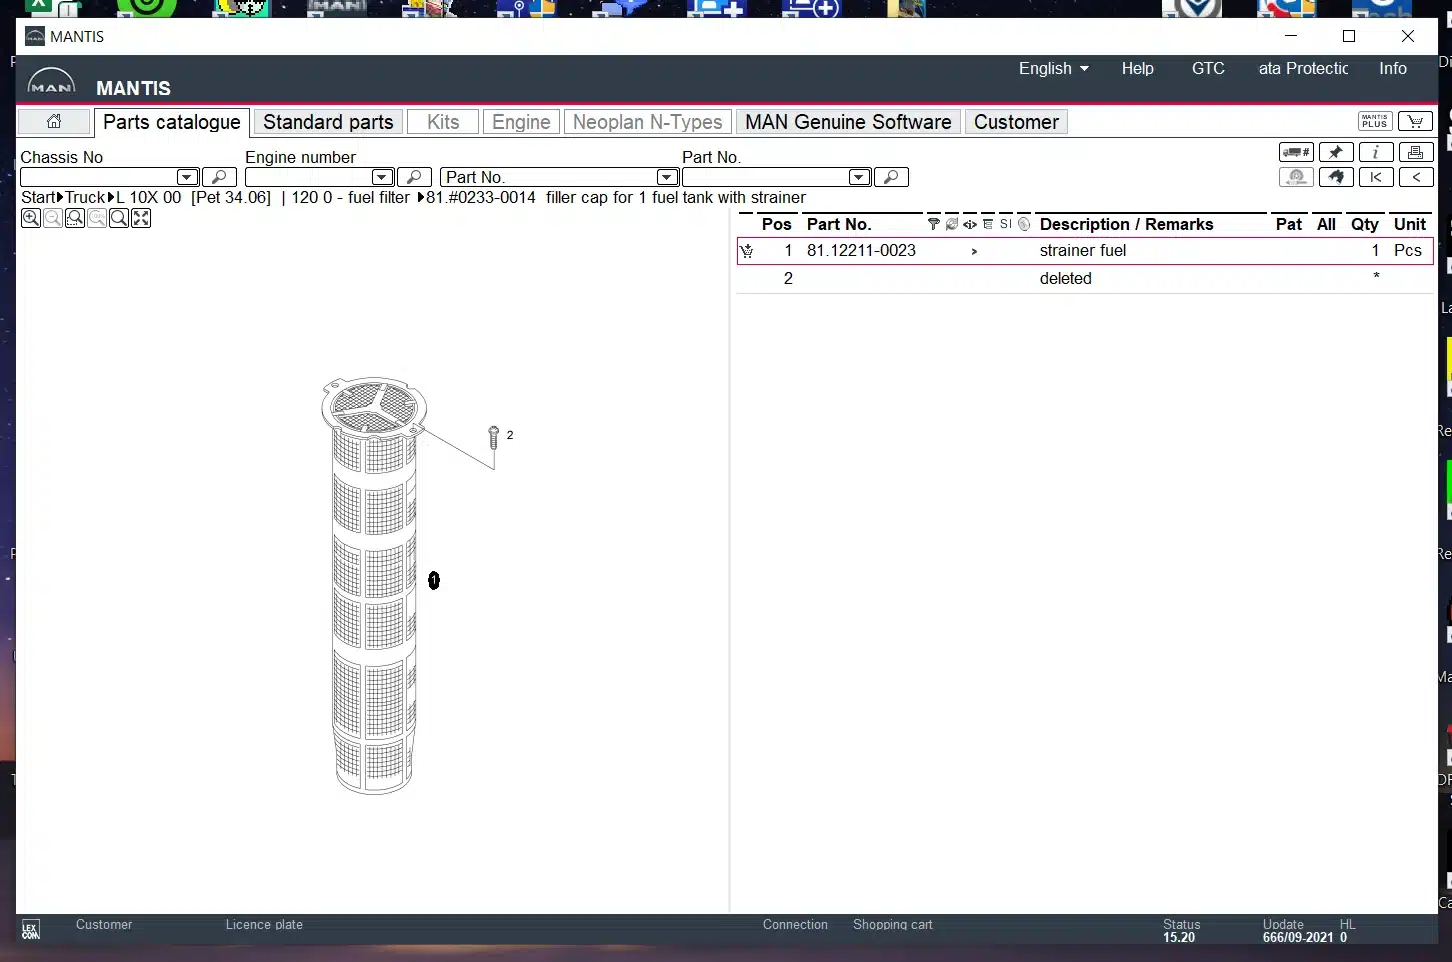Image resolution: width=1452 pixels, height=962 pixels.
Task: Click the Chassis No search magnifier button
Action: (219, 177)
